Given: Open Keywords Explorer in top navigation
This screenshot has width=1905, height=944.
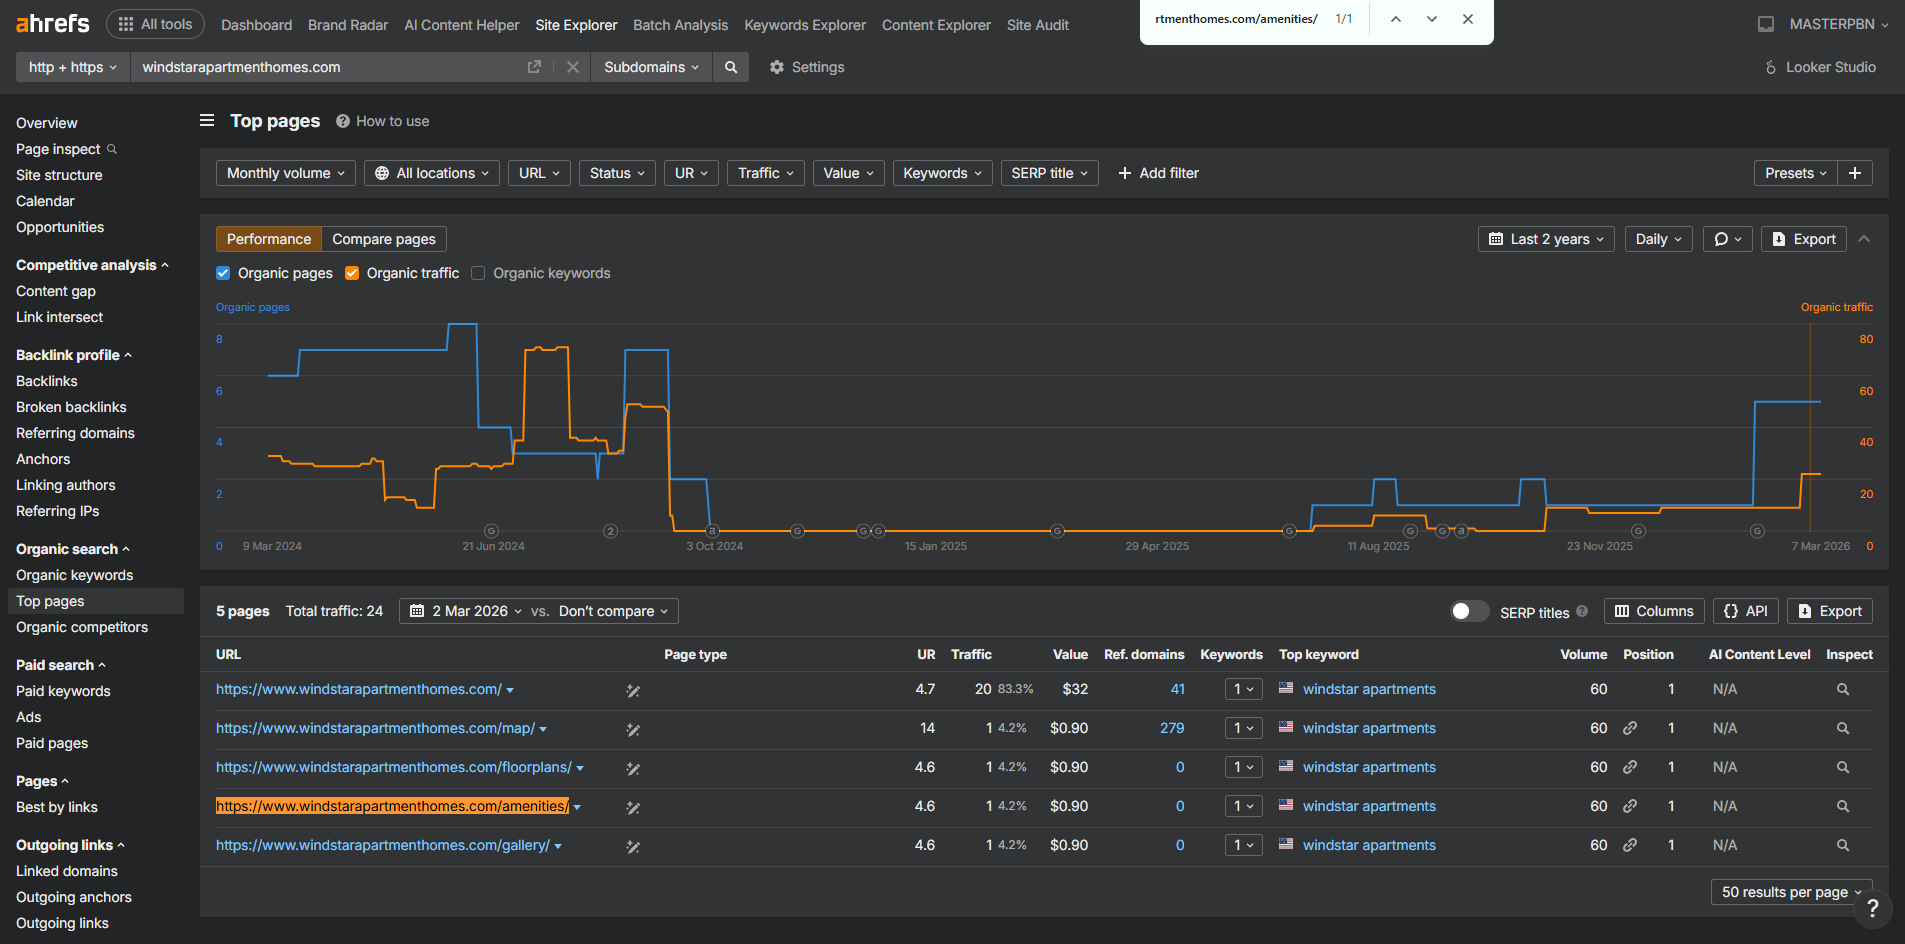Looking at the screenshot, I should coord(805,25).
